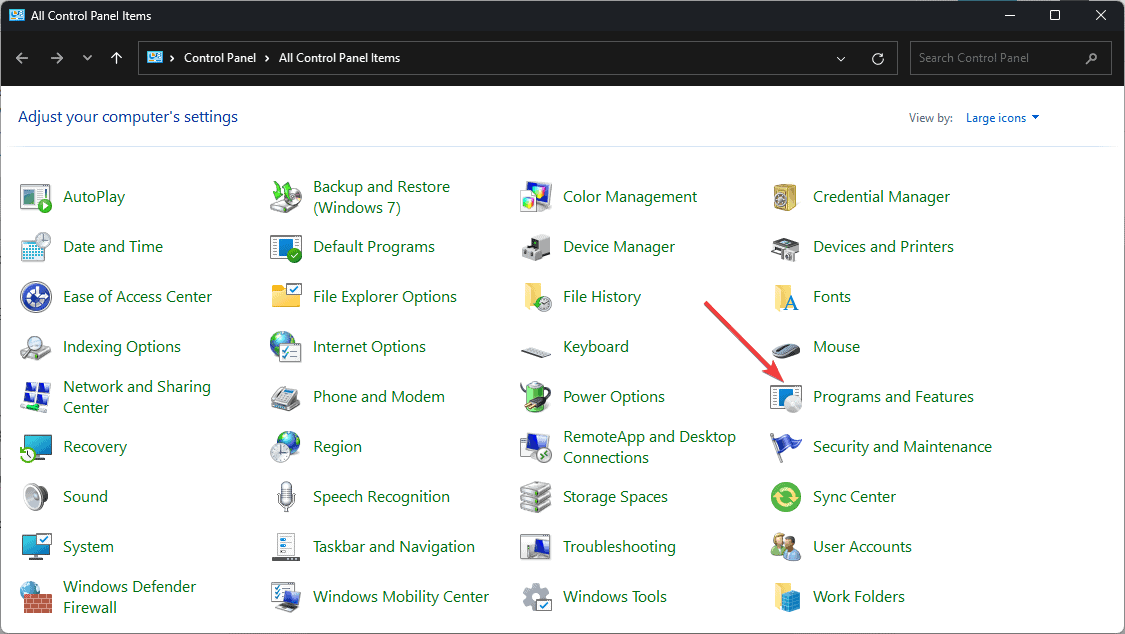Open the Troubleshooting link

[x=619, y=547]
